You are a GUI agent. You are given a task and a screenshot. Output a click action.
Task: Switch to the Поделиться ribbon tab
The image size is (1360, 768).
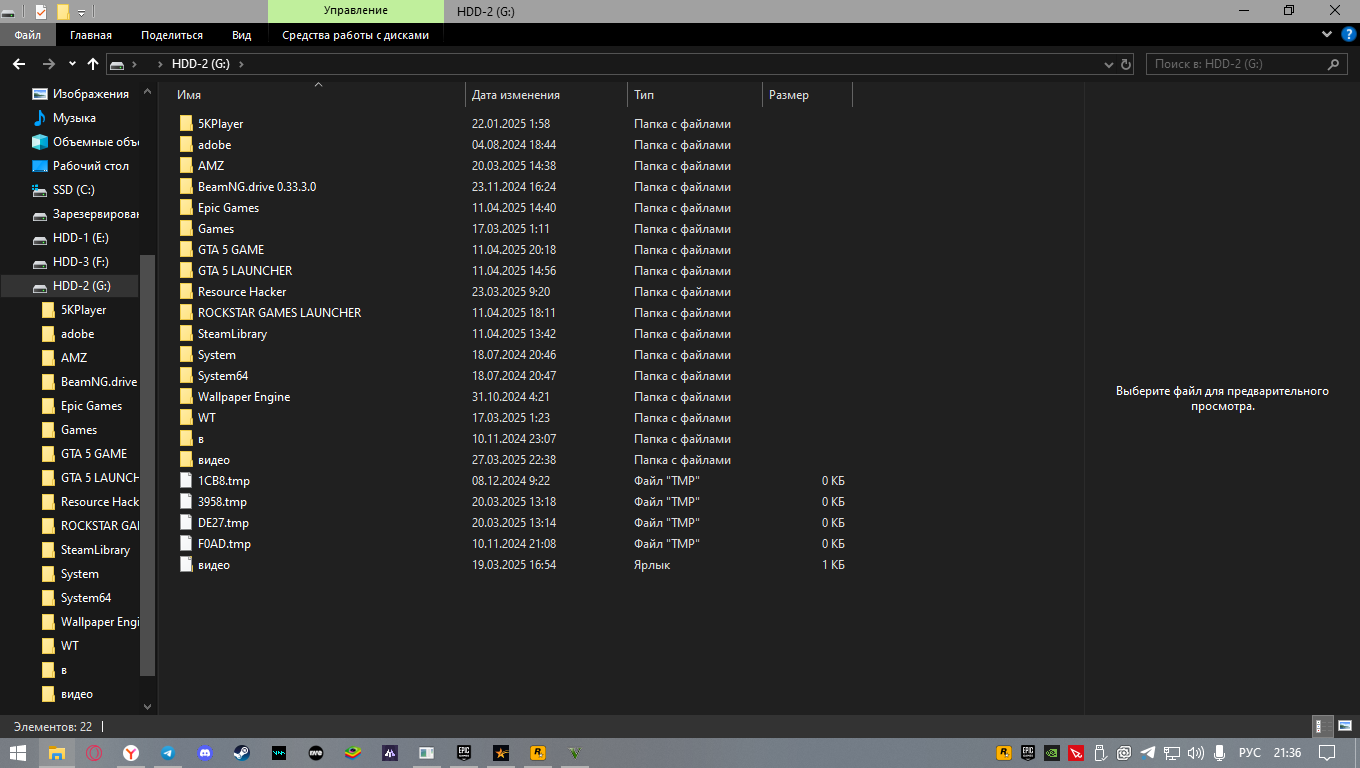click(x=172, y=35)
